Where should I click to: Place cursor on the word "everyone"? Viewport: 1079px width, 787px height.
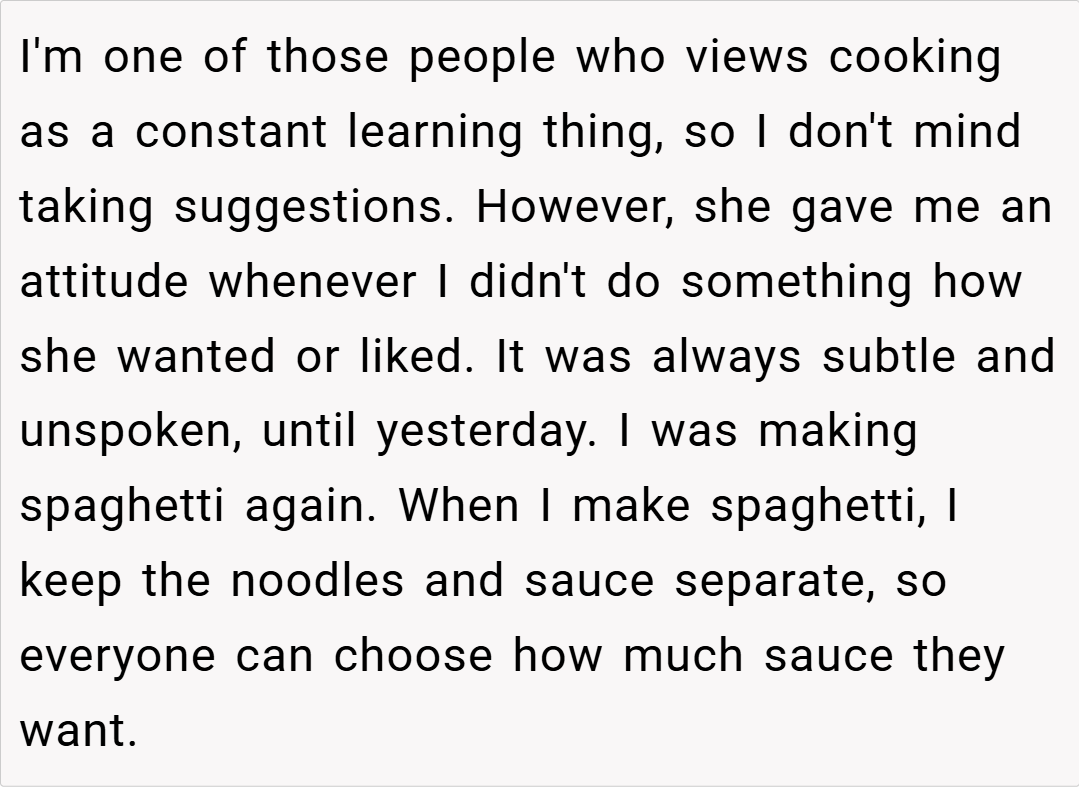119,656
